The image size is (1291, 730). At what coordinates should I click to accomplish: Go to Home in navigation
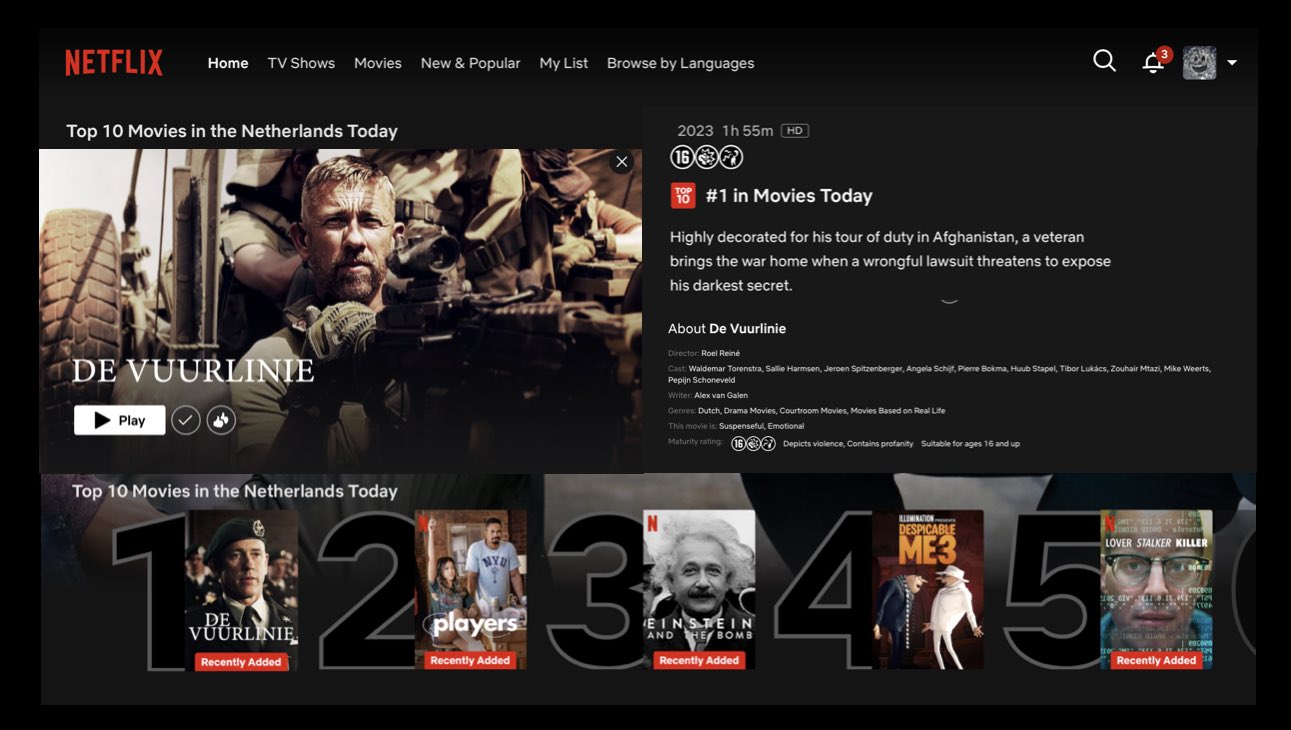[x=228, y=63]
